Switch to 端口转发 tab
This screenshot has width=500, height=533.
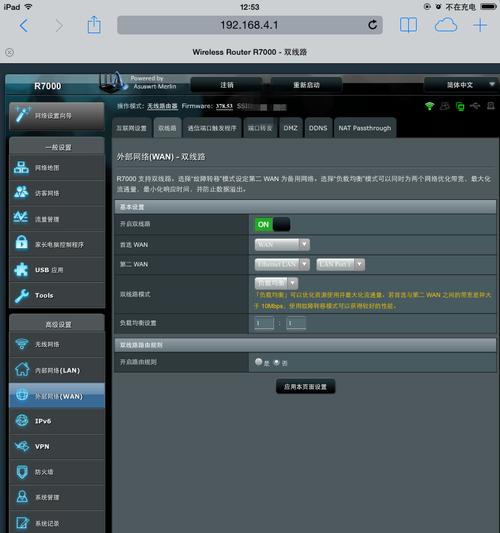click(260, 128)
